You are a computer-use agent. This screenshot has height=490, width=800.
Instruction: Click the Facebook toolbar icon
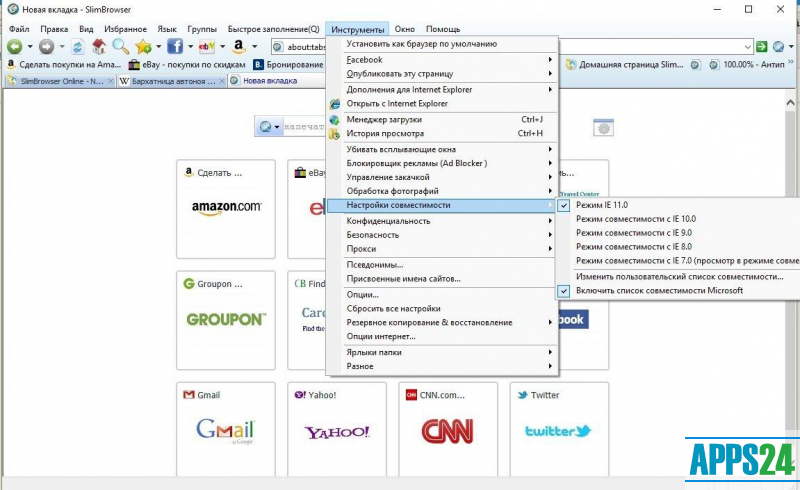(174, 47)
